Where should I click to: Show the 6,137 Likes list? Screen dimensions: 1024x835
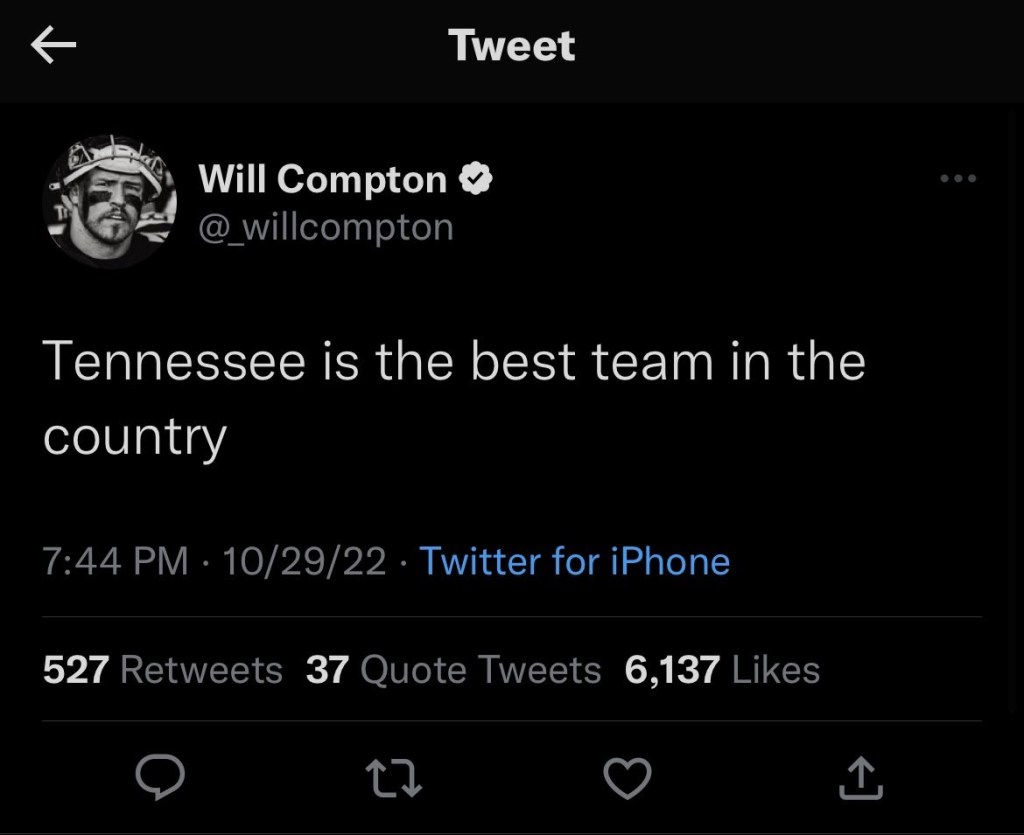point(721,669)
